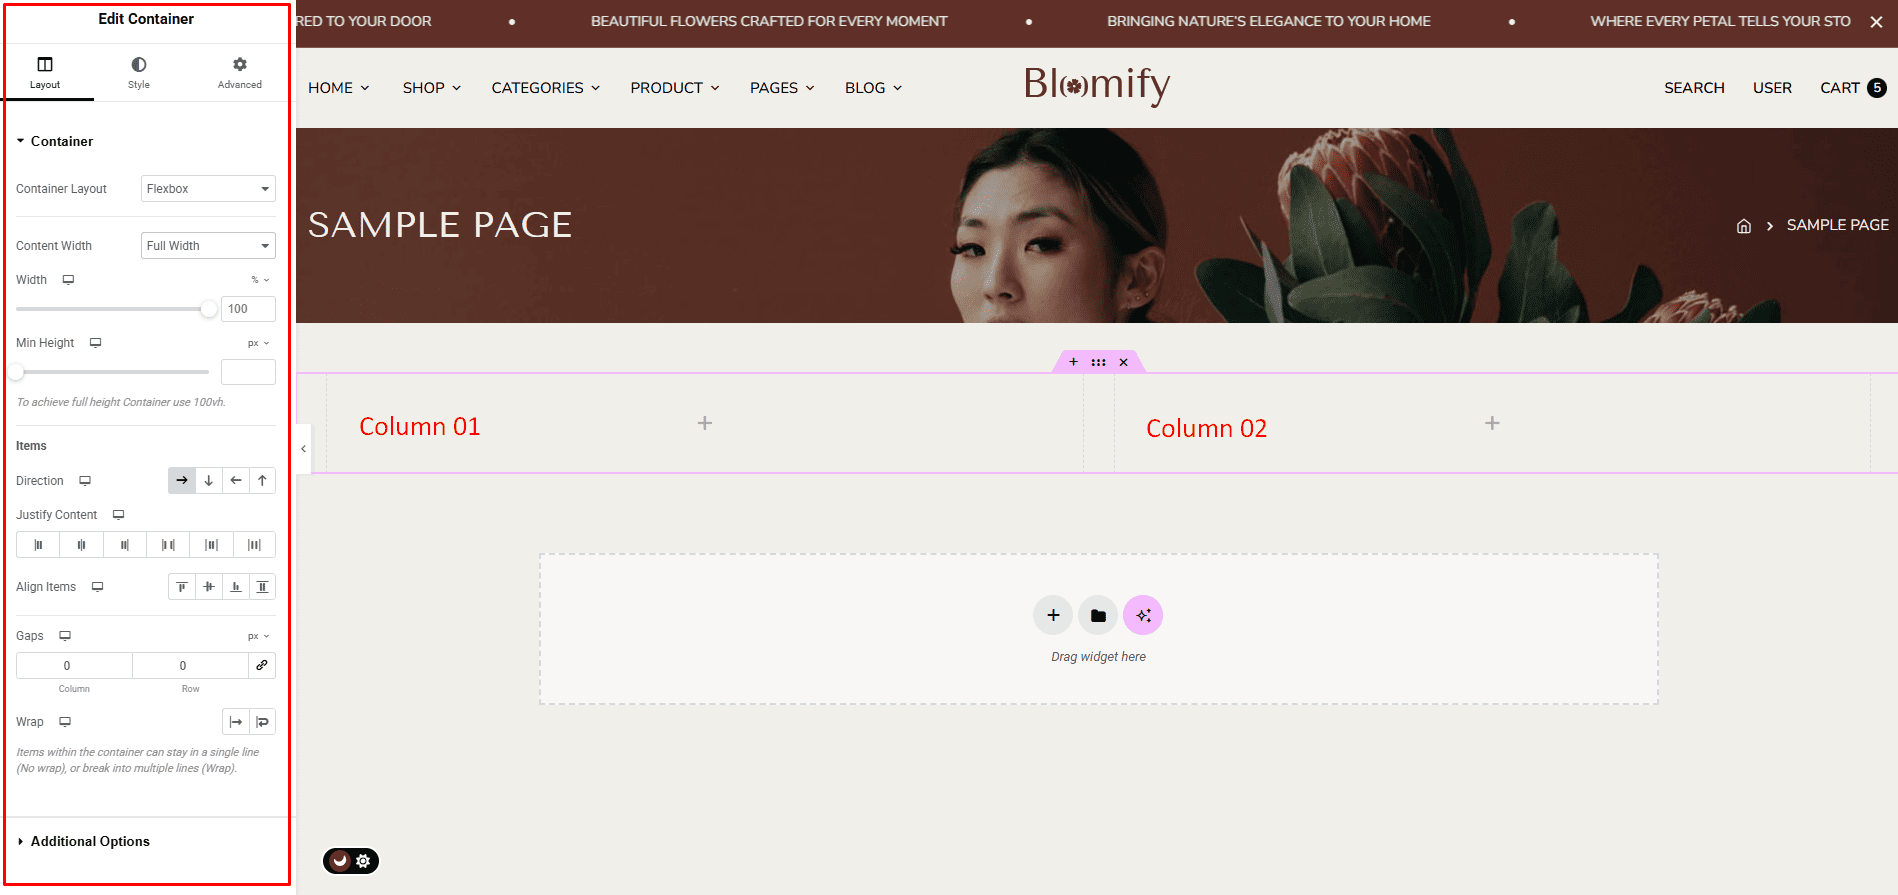Delete container via handle X
Screen dimensions: 1898x895
click(x=1123, y=362)
